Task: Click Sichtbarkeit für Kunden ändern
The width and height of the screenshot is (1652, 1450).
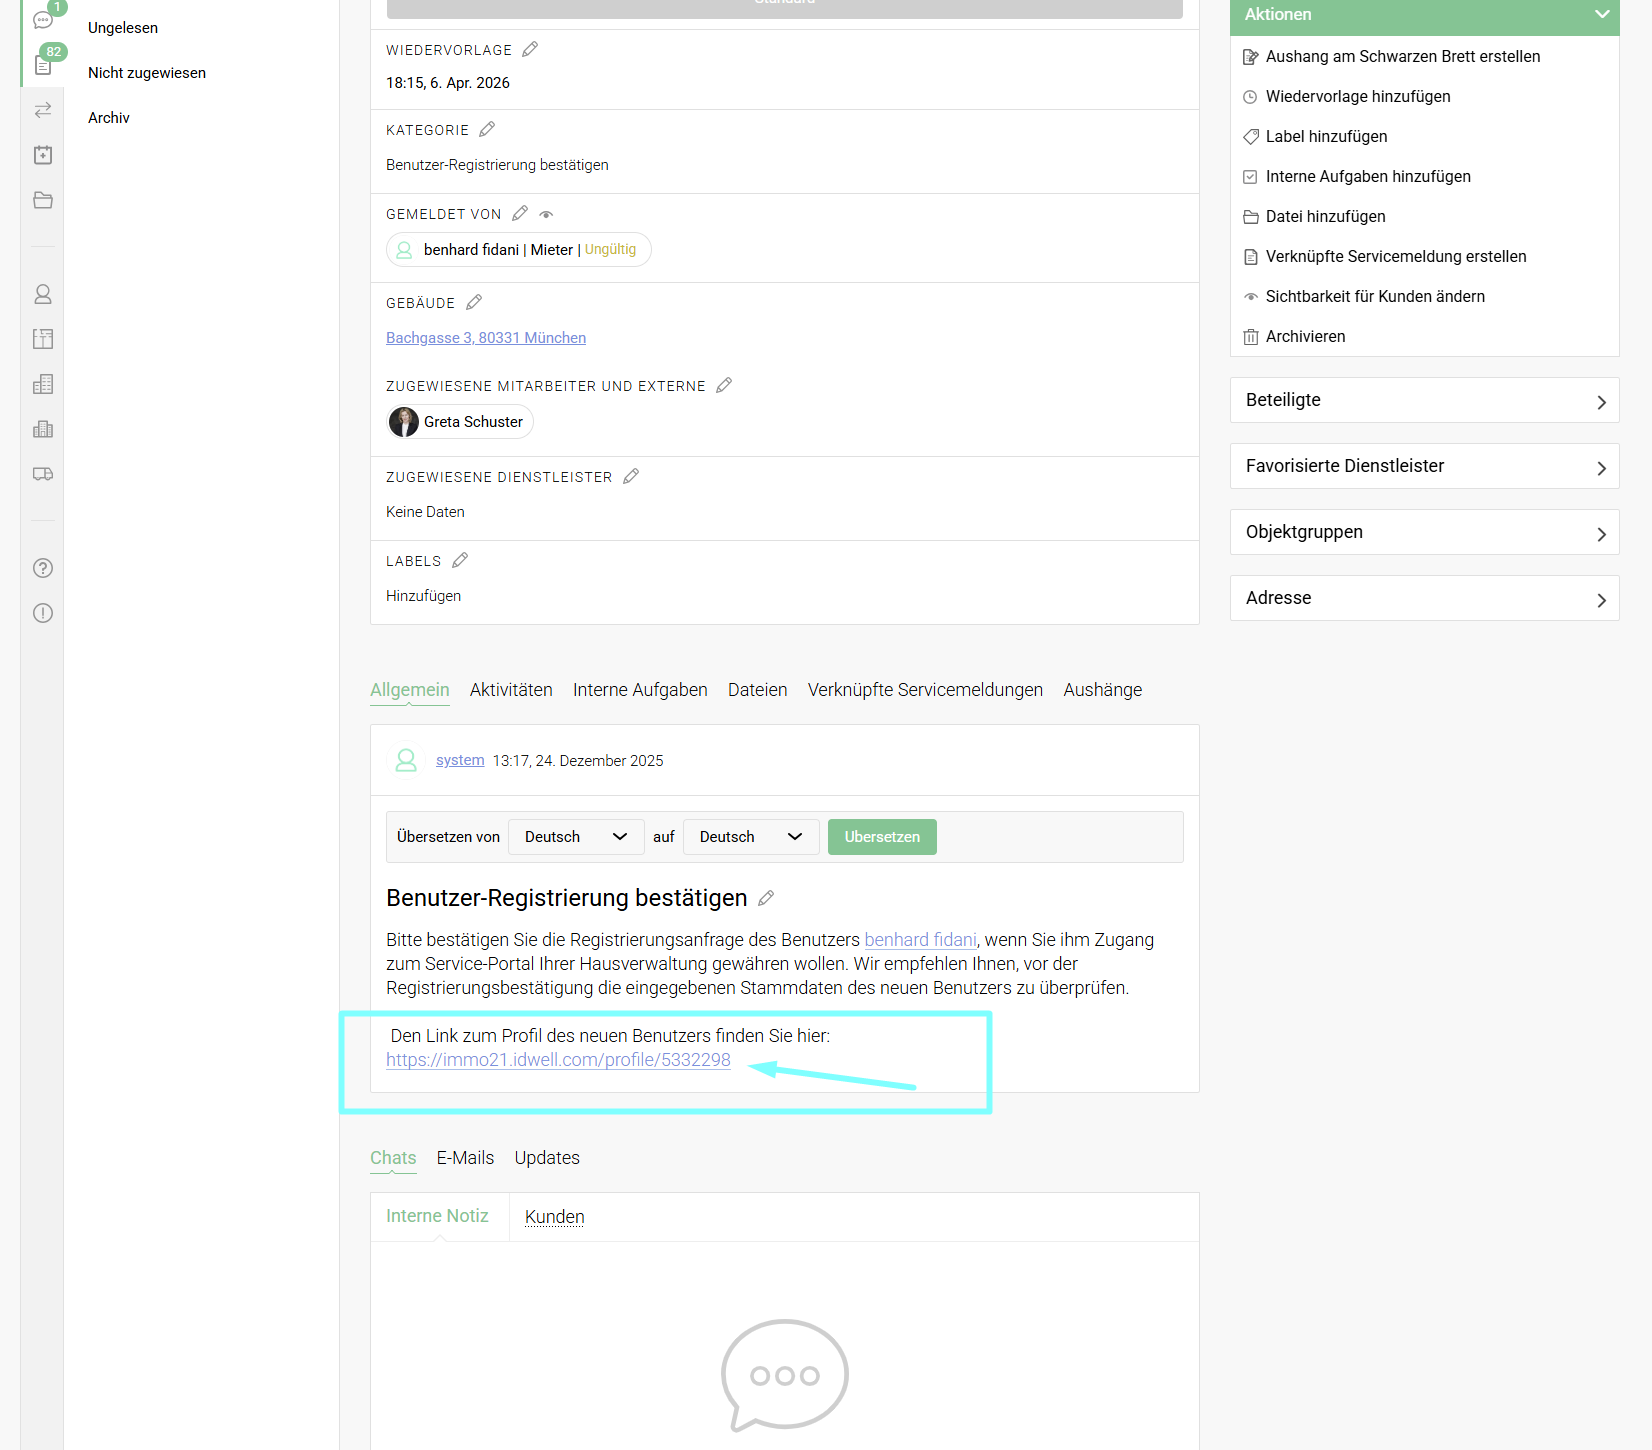Action: 1374,296
